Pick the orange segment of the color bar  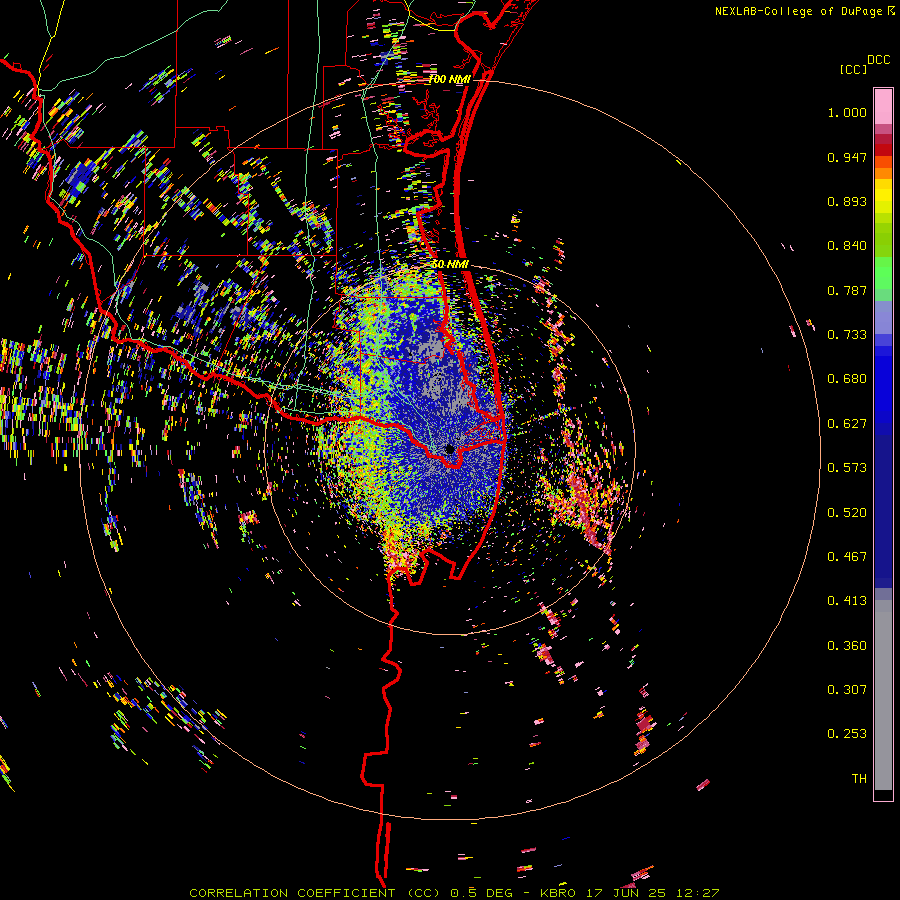click(883, 173)
